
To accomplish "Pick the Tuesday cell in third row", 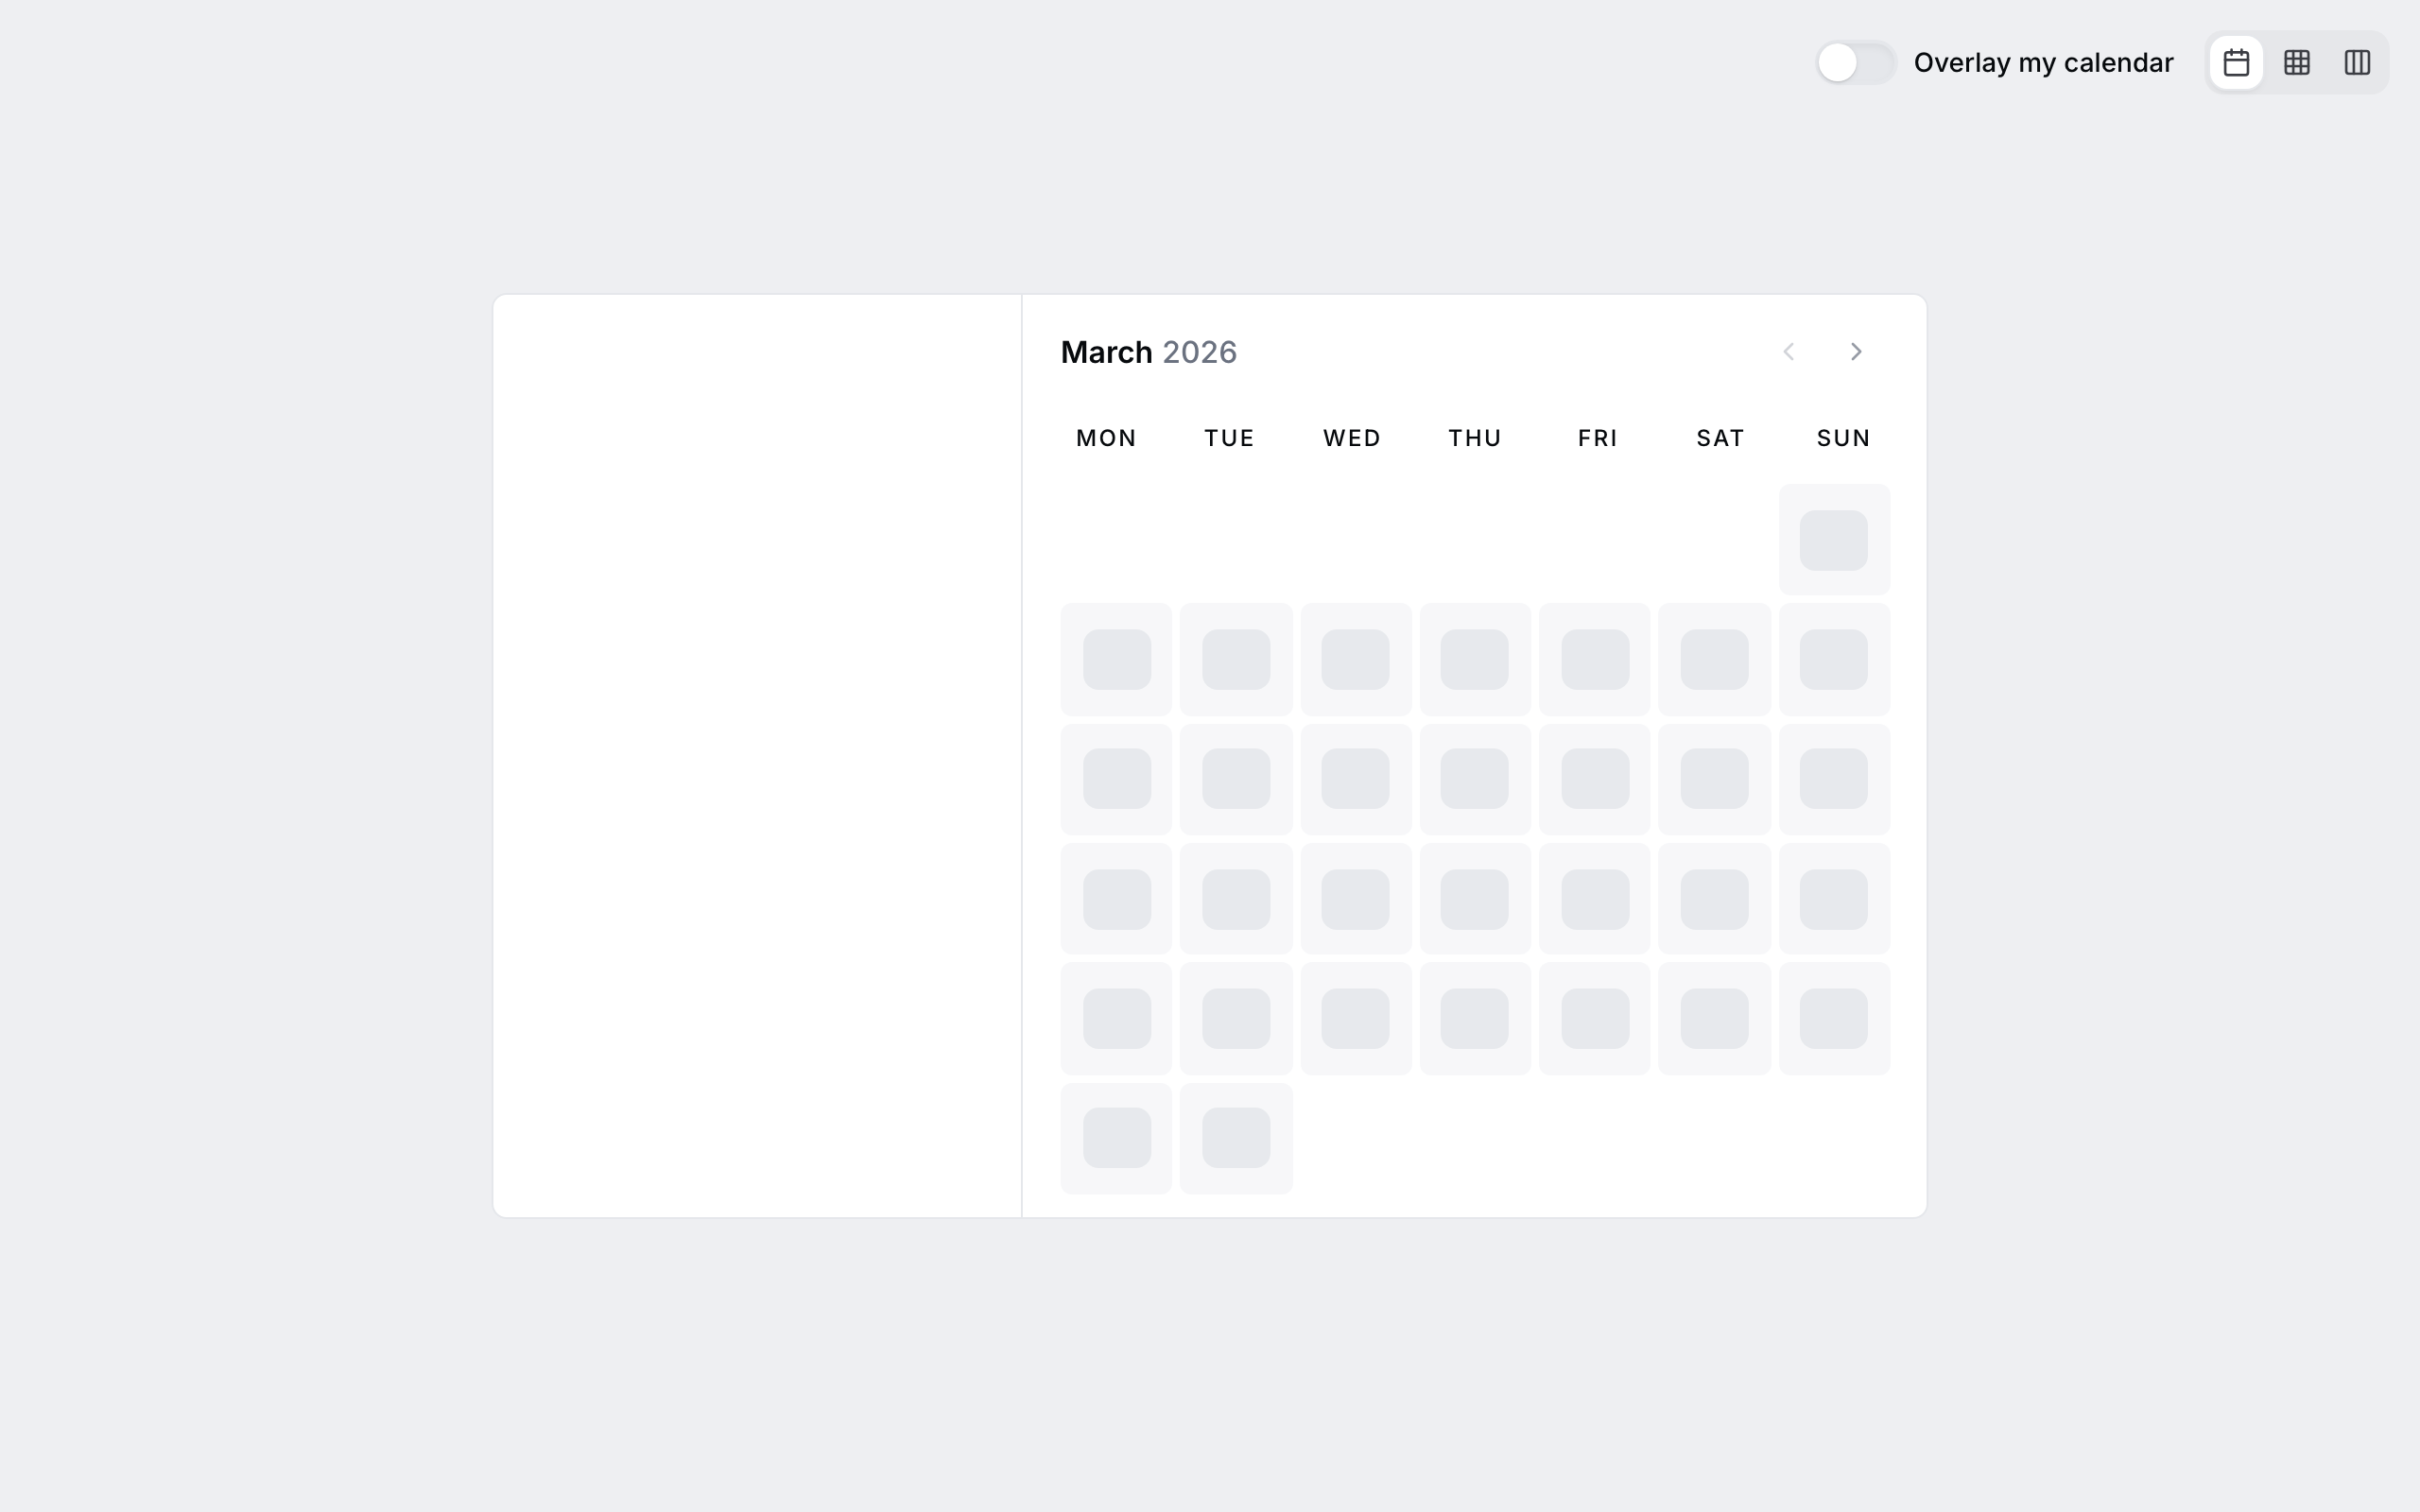I will click(x=1236, y=779).
